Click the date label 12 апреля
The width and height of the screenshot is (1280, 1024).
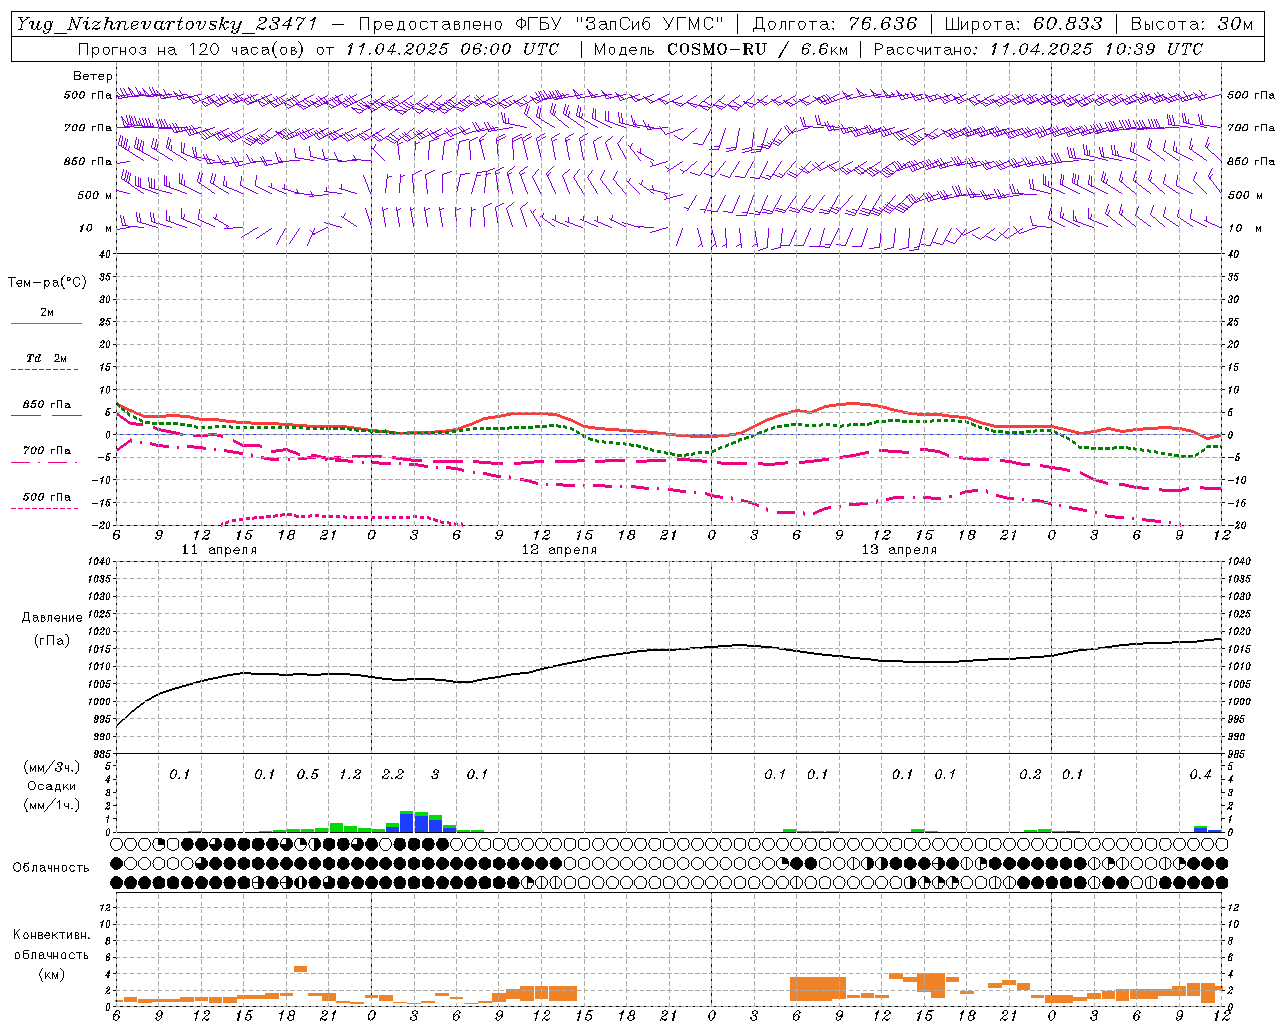click(x=559, y=550)
